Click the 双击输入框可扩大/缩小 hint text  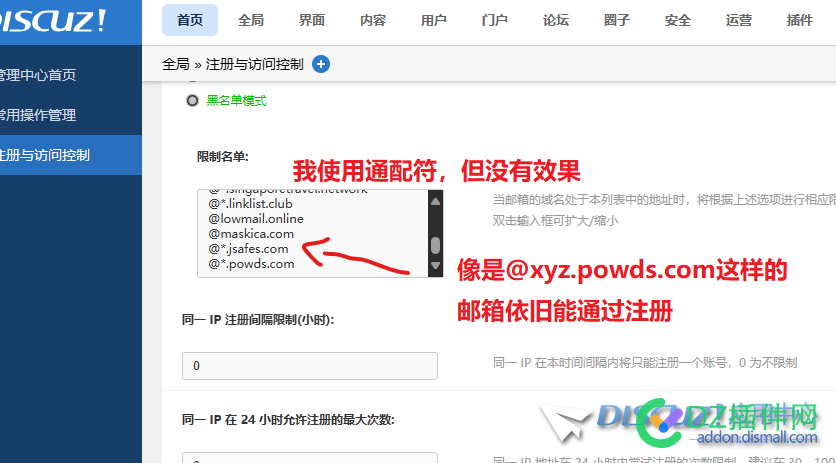[x=556, y=220]
